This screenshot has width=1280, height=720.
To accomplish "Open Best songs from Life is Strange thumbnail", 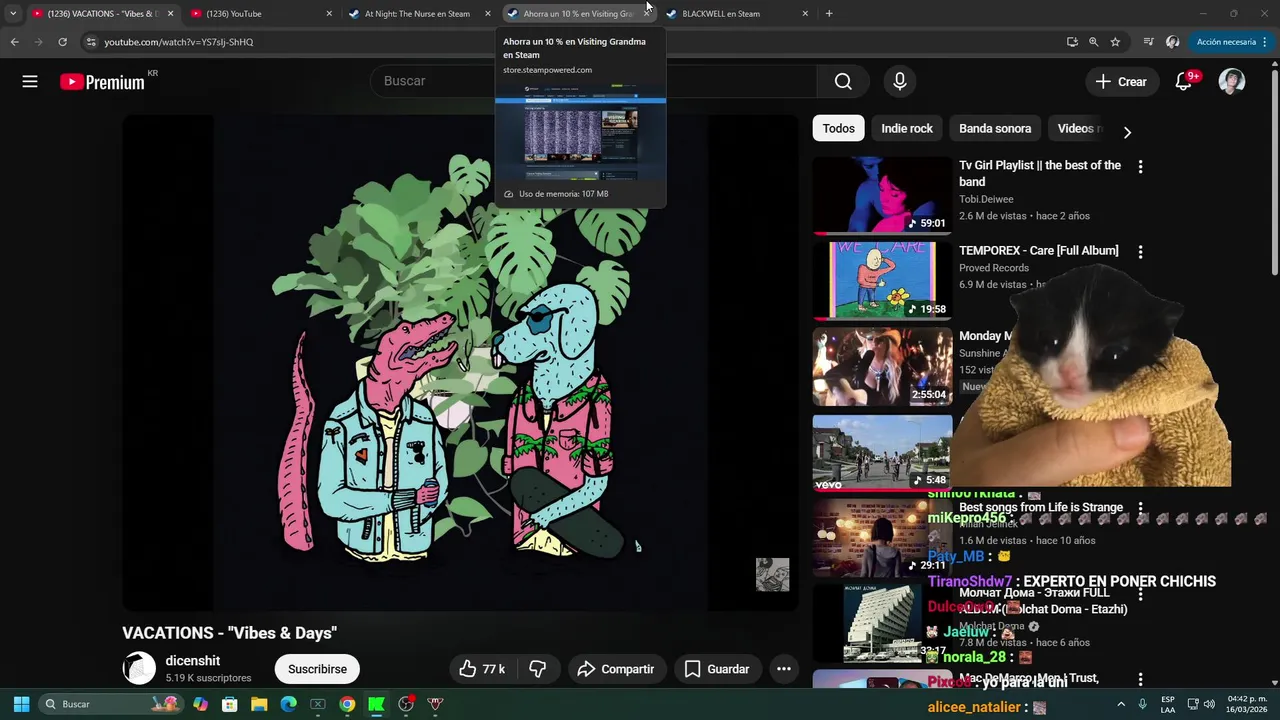I will coord(882,538).
